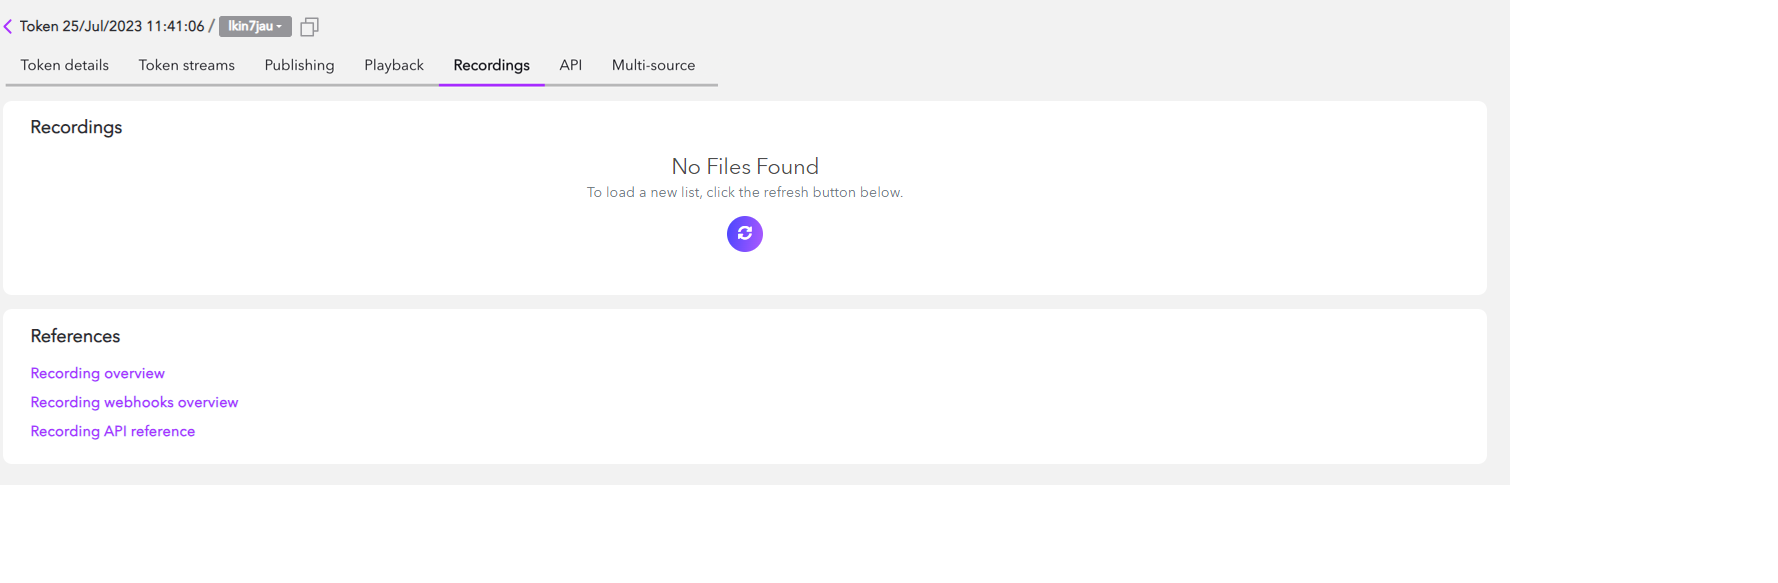Select the Playback tab
This screenshot has width=1778, height=583.
pos(394,65)
